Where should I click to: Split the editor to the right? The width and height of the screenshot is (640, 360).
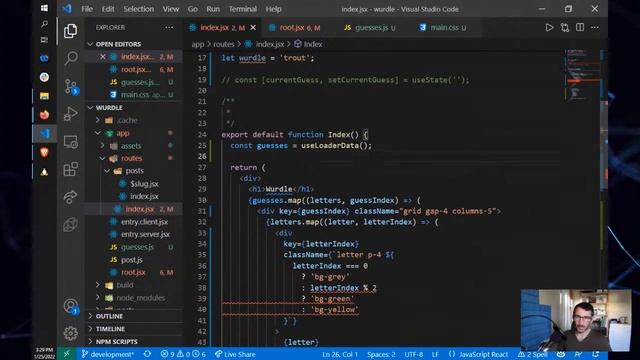(x=580, y=27)
